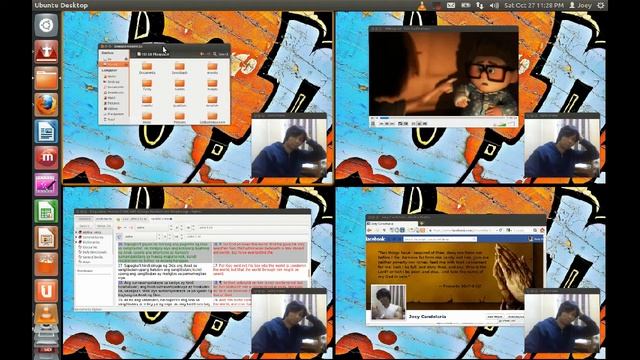
Task: Open the session gear menu
Action: [x=600, y=5]
